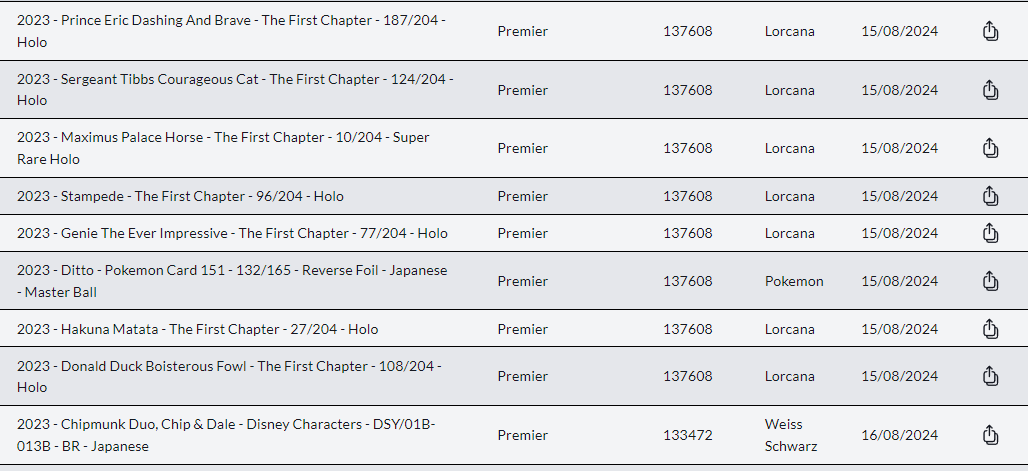Image resolution: width=1028 pixels, height=471 pixels.
Task: Click the order number 133472
Action: [x=688, y=435]
